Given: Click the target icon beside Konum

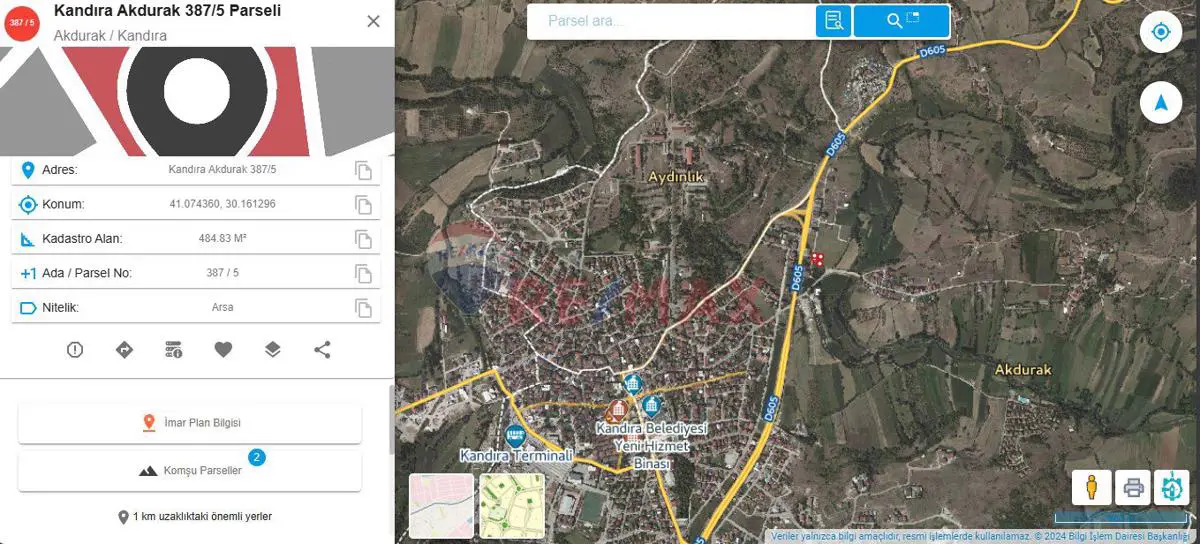Looking at the screenshot, I should coord(28,205).
